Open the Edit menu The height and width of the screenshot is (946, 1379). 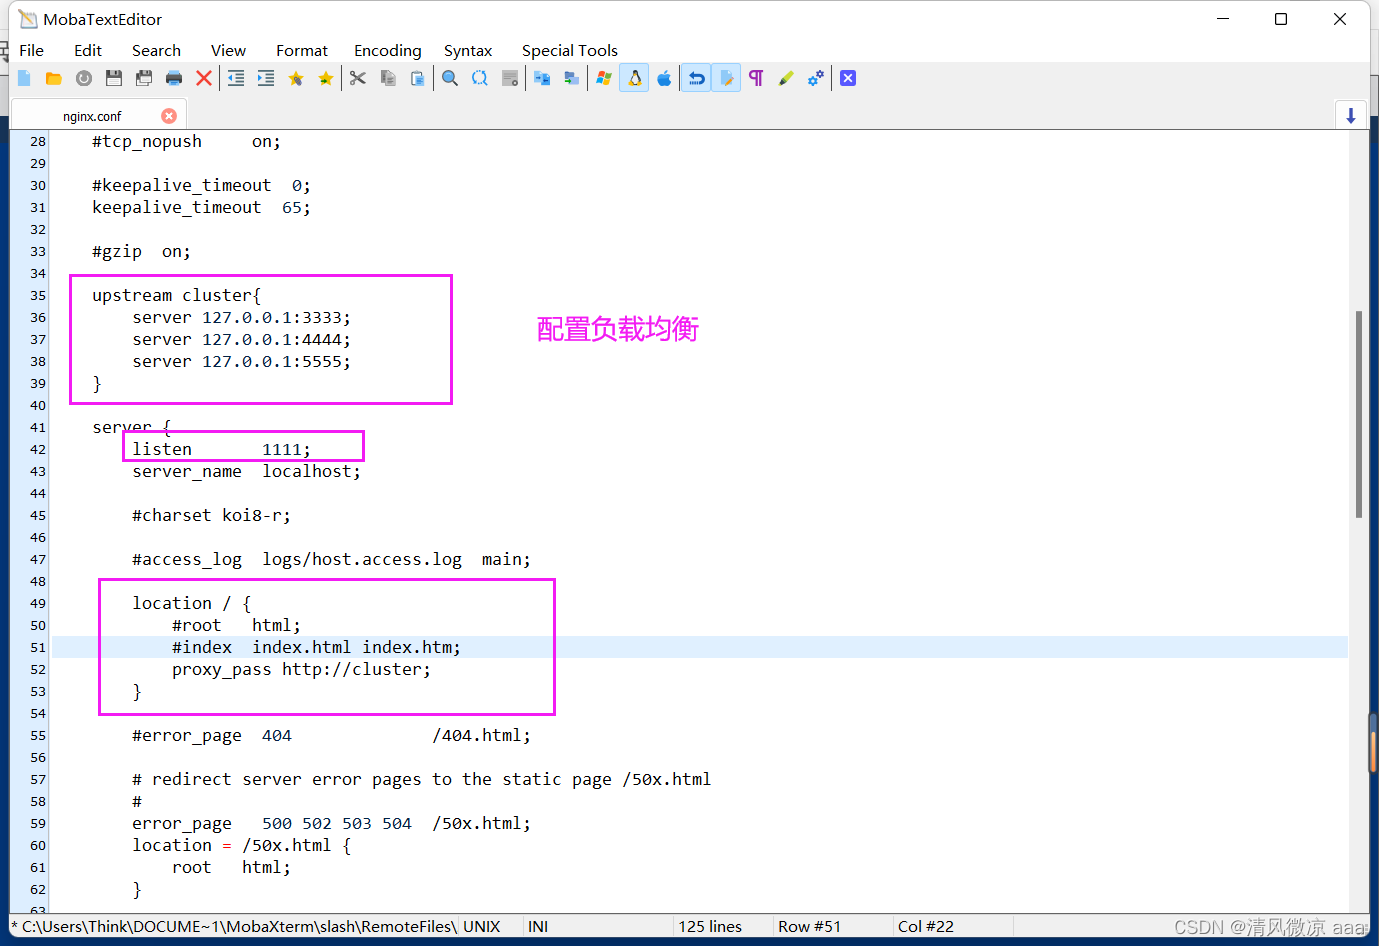tap(88, 50)
